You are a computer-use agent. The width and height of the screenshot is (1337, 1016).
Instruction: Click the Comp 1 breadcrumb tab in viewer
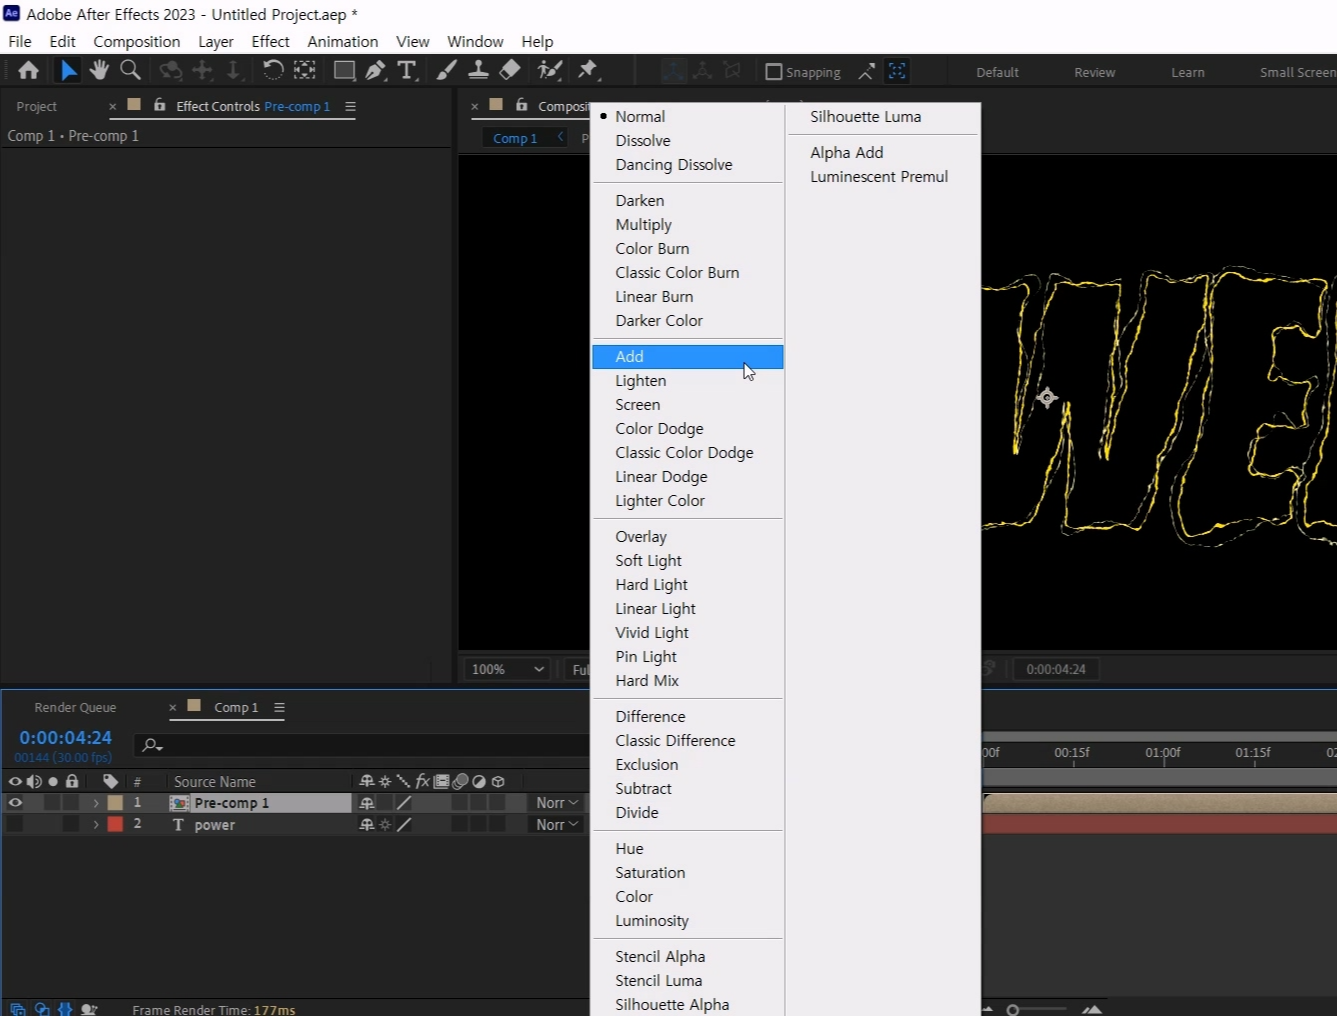point(515,138)
